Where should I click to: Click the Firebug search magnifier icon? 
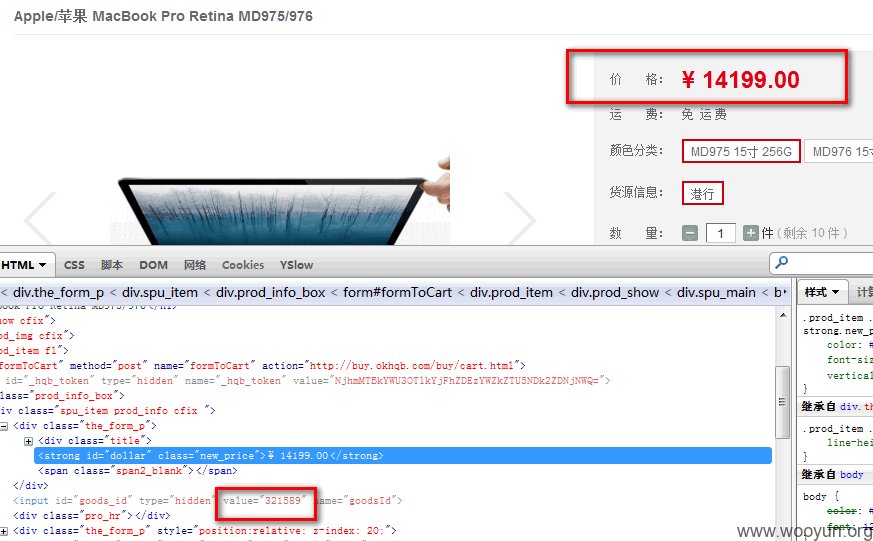782,262
